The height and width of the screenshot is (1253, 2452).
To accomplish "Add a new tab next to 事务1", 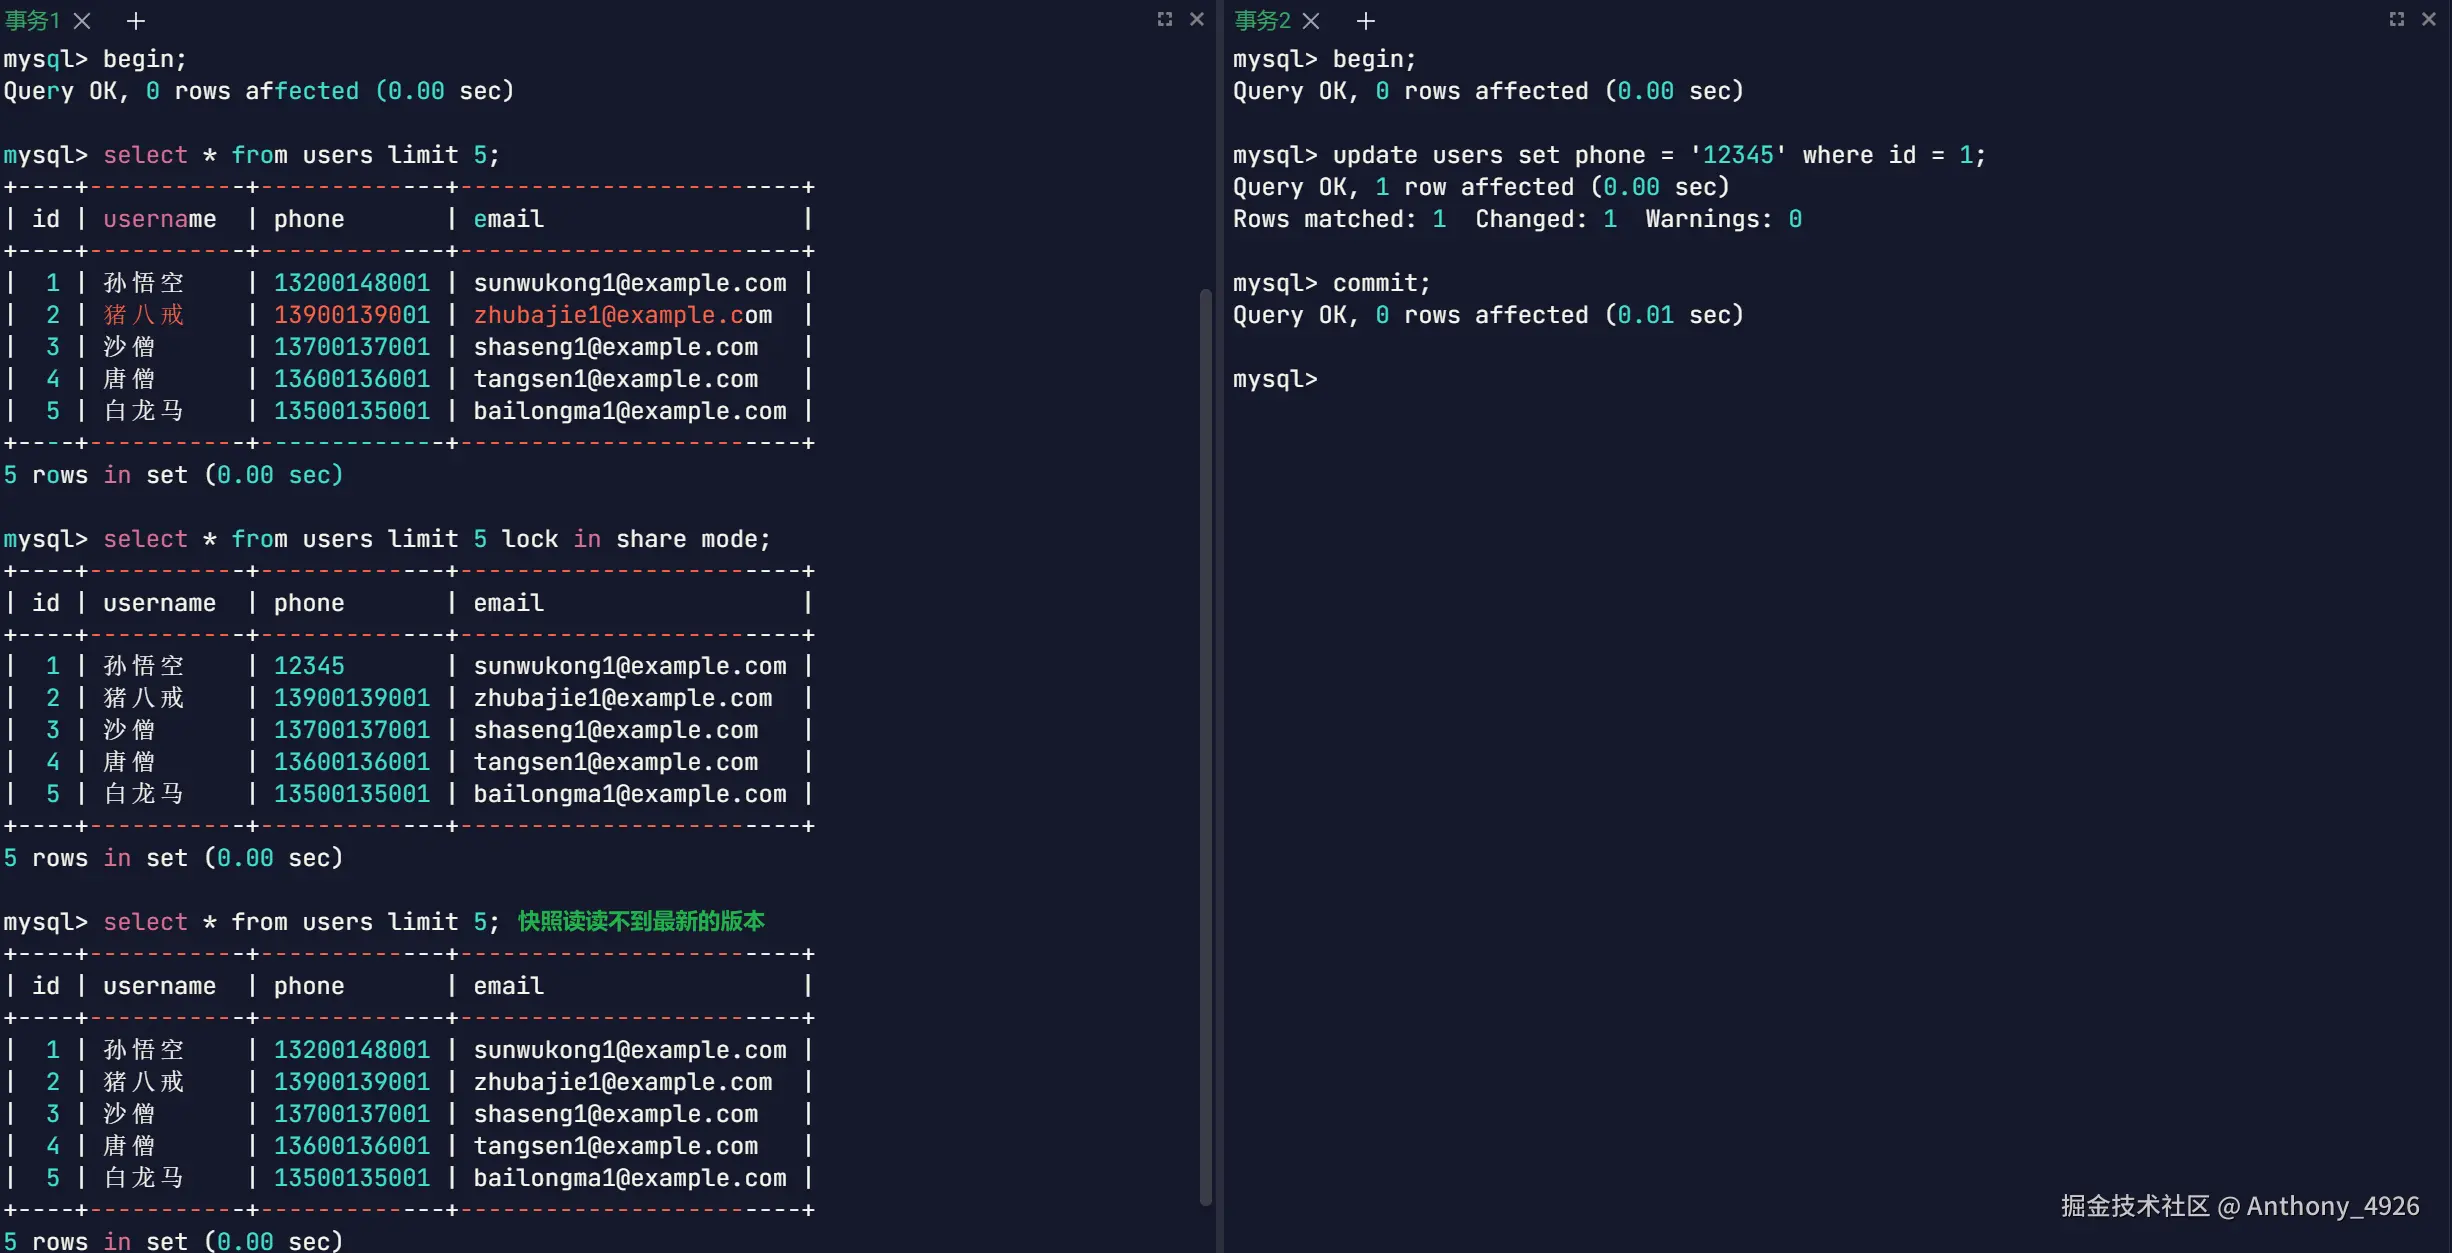I will [136, 20].
